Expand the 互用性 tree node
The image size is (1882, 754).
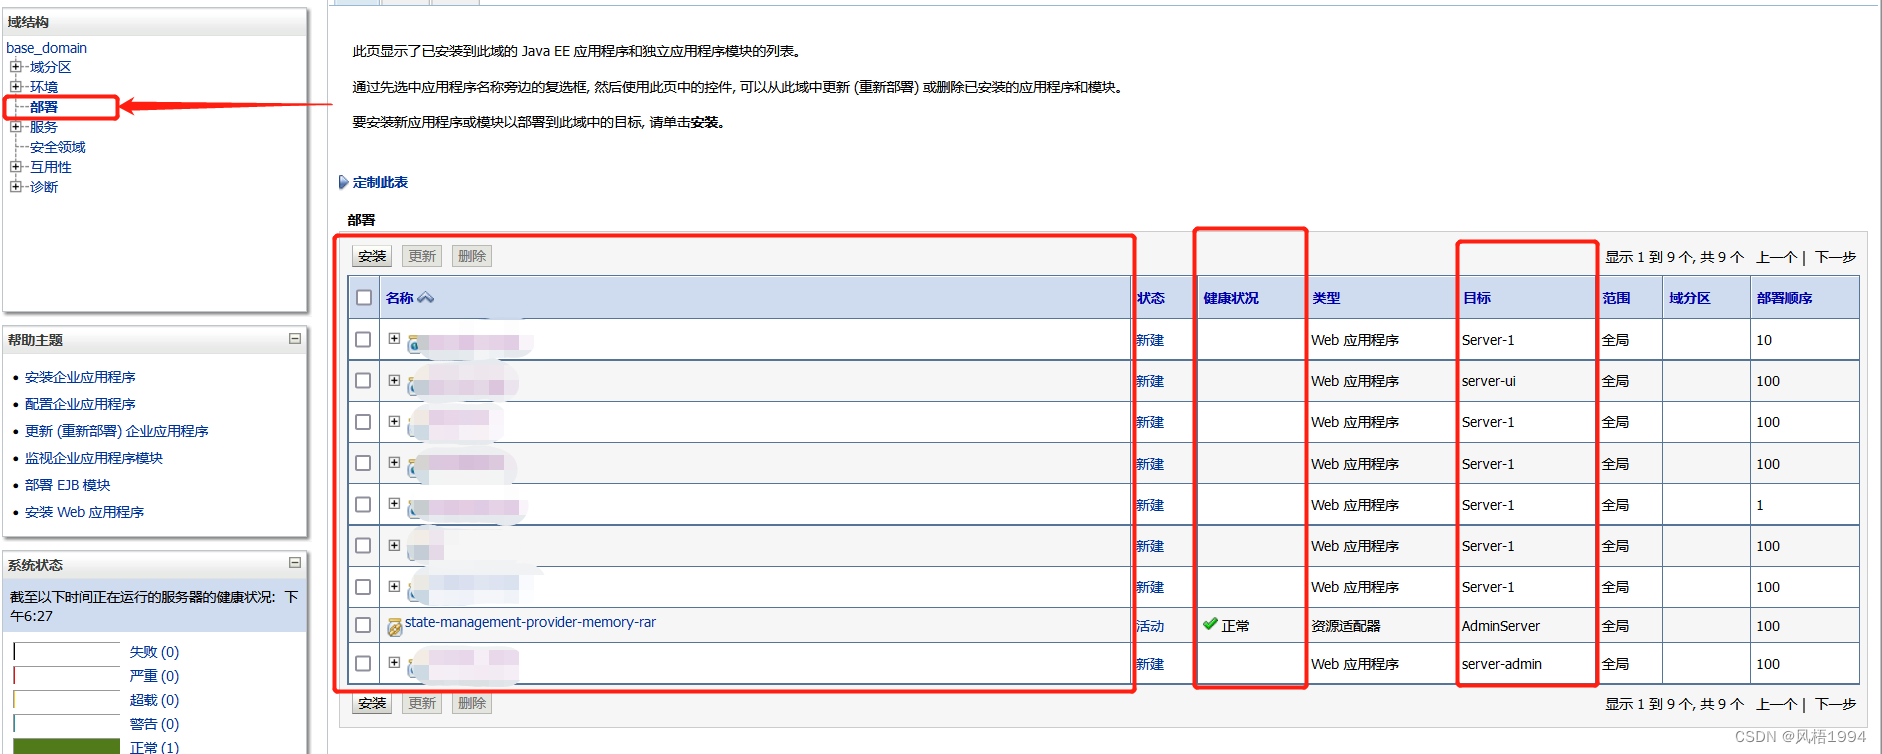[16, 167]
